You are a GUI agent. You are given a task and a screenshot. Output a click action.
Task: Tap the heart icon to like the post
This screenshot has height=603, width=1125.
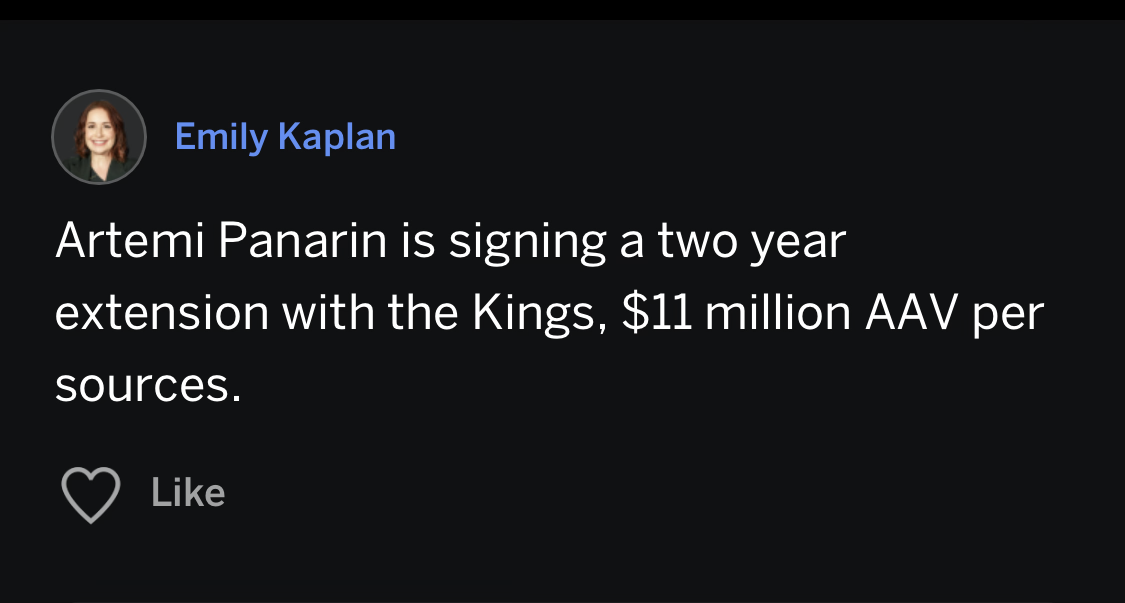click(x=91, y=493)
